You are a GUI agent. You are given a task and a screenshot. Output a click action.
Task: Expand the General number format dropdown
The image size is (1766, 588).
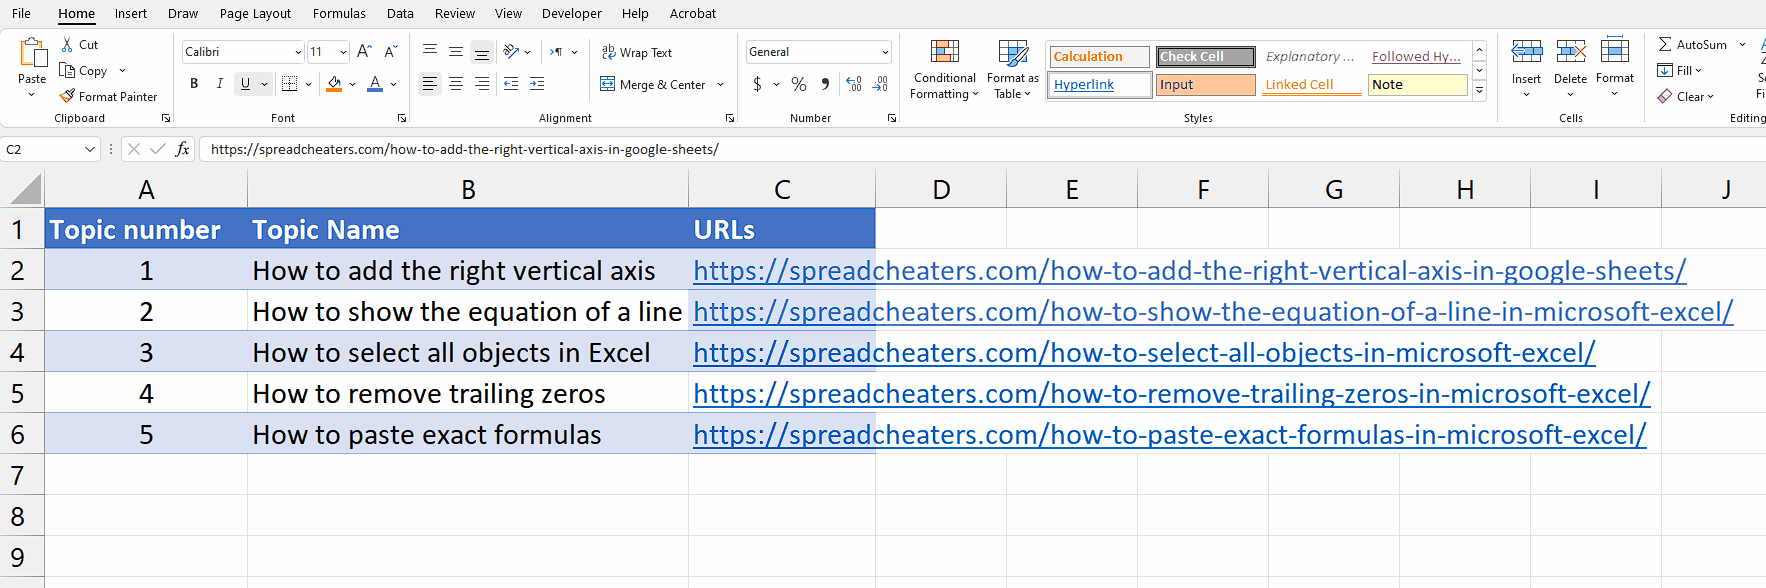(885, 52)
